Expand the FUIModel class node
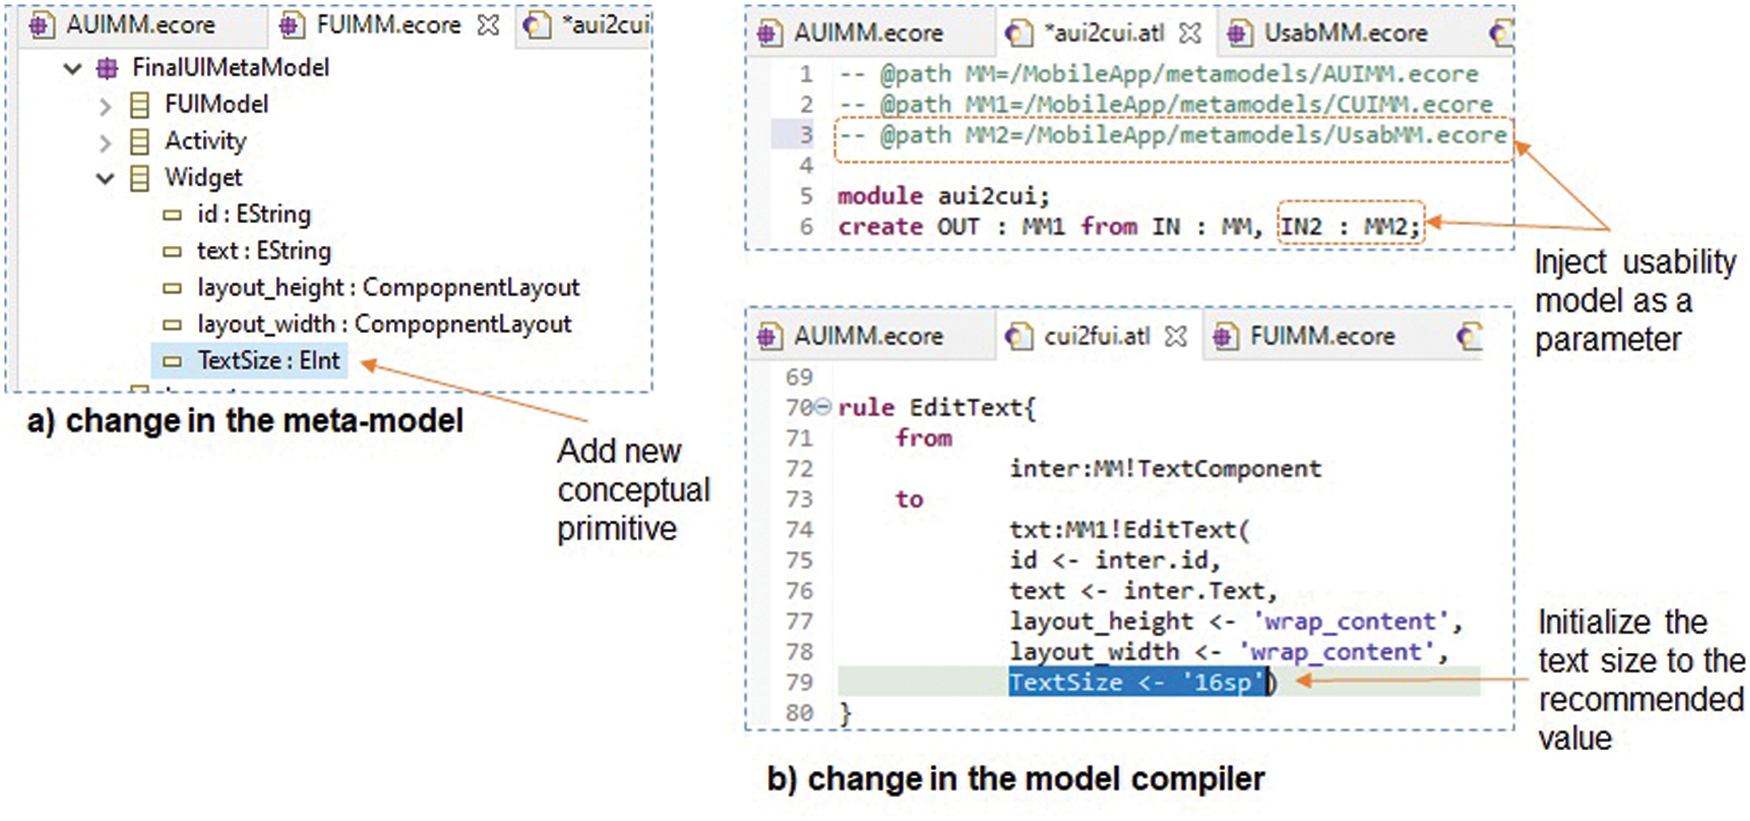The height and width of the screenshot is (821, 1750). (x=105, y=106)
